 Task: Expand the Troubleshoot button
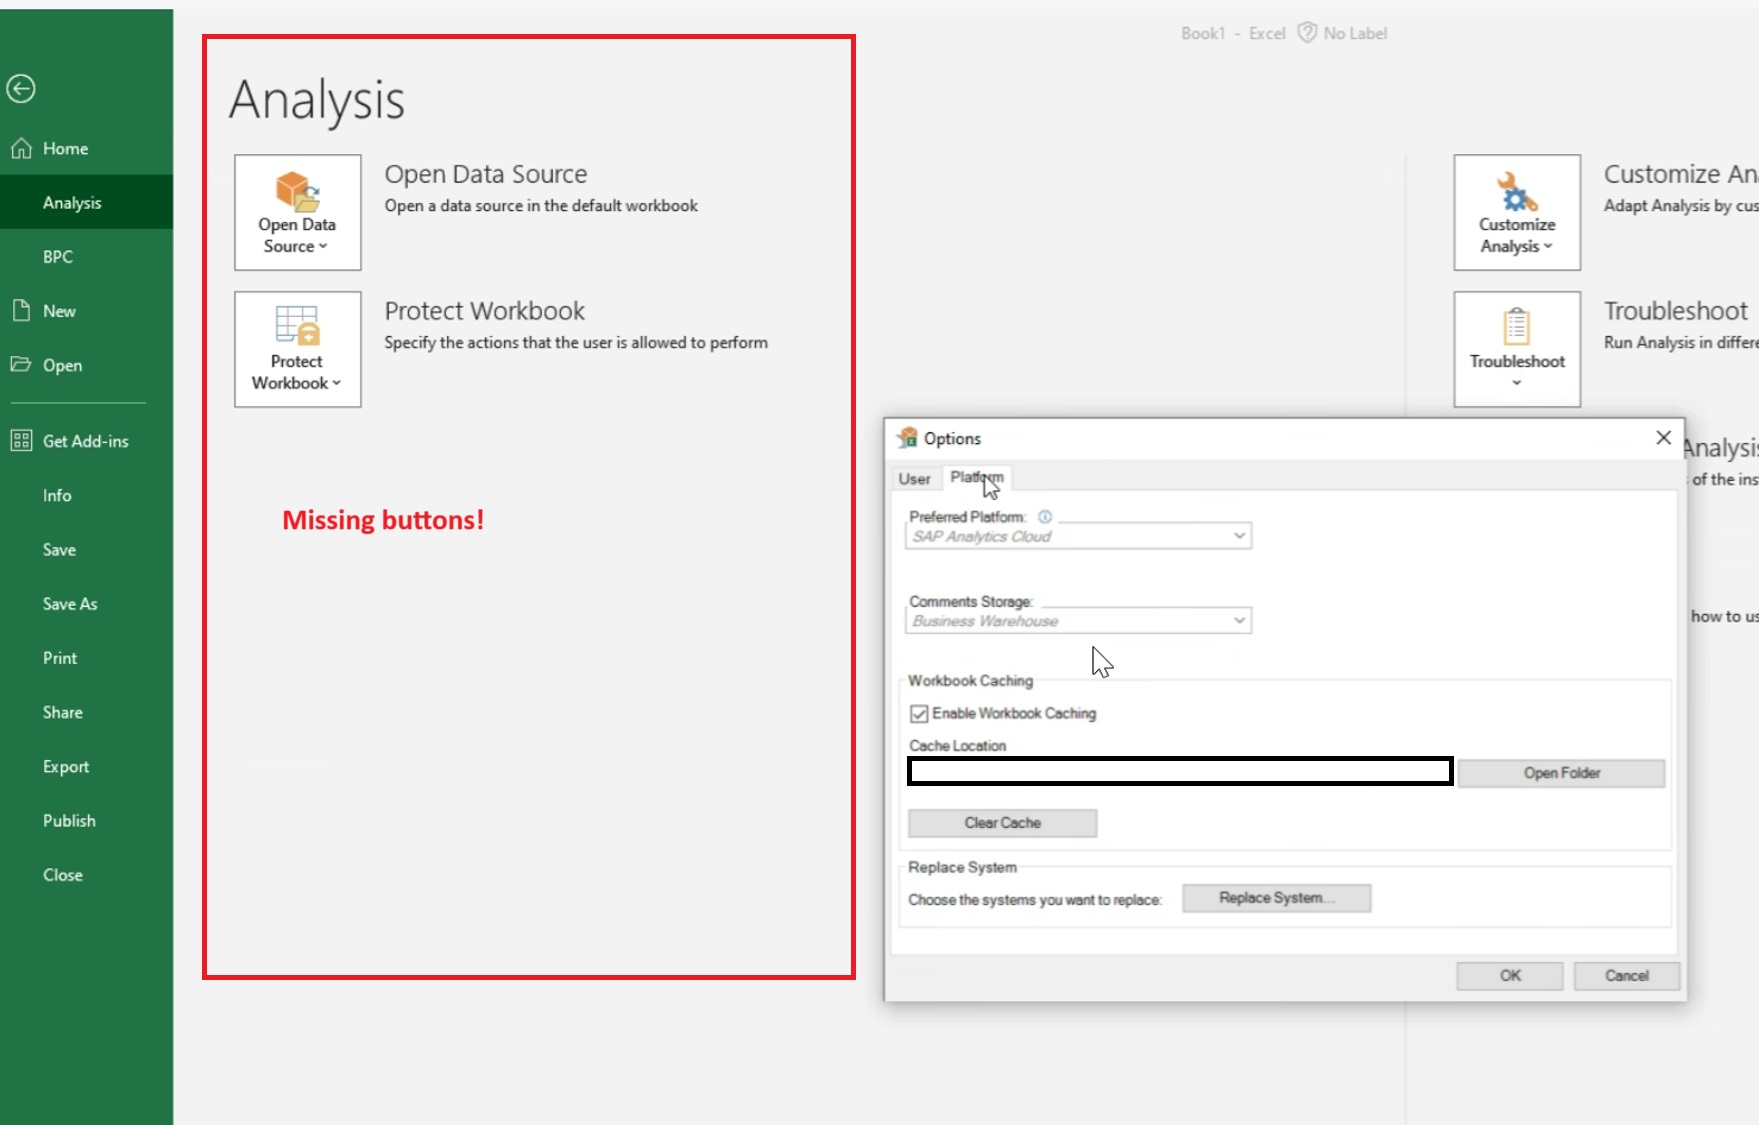click(x=1517, y=349)
